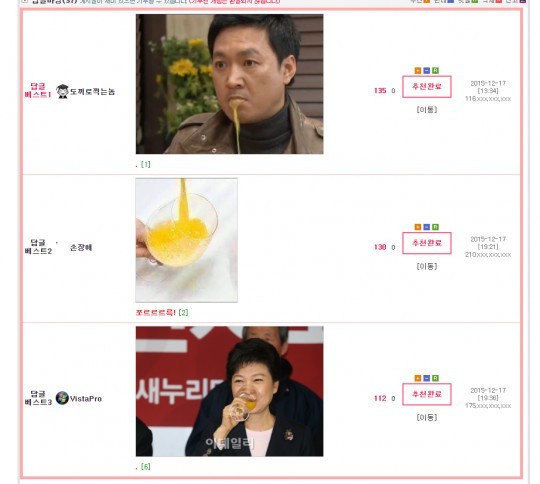Click orange plus icon on best reply 2
540x484 pixels.
418,227
